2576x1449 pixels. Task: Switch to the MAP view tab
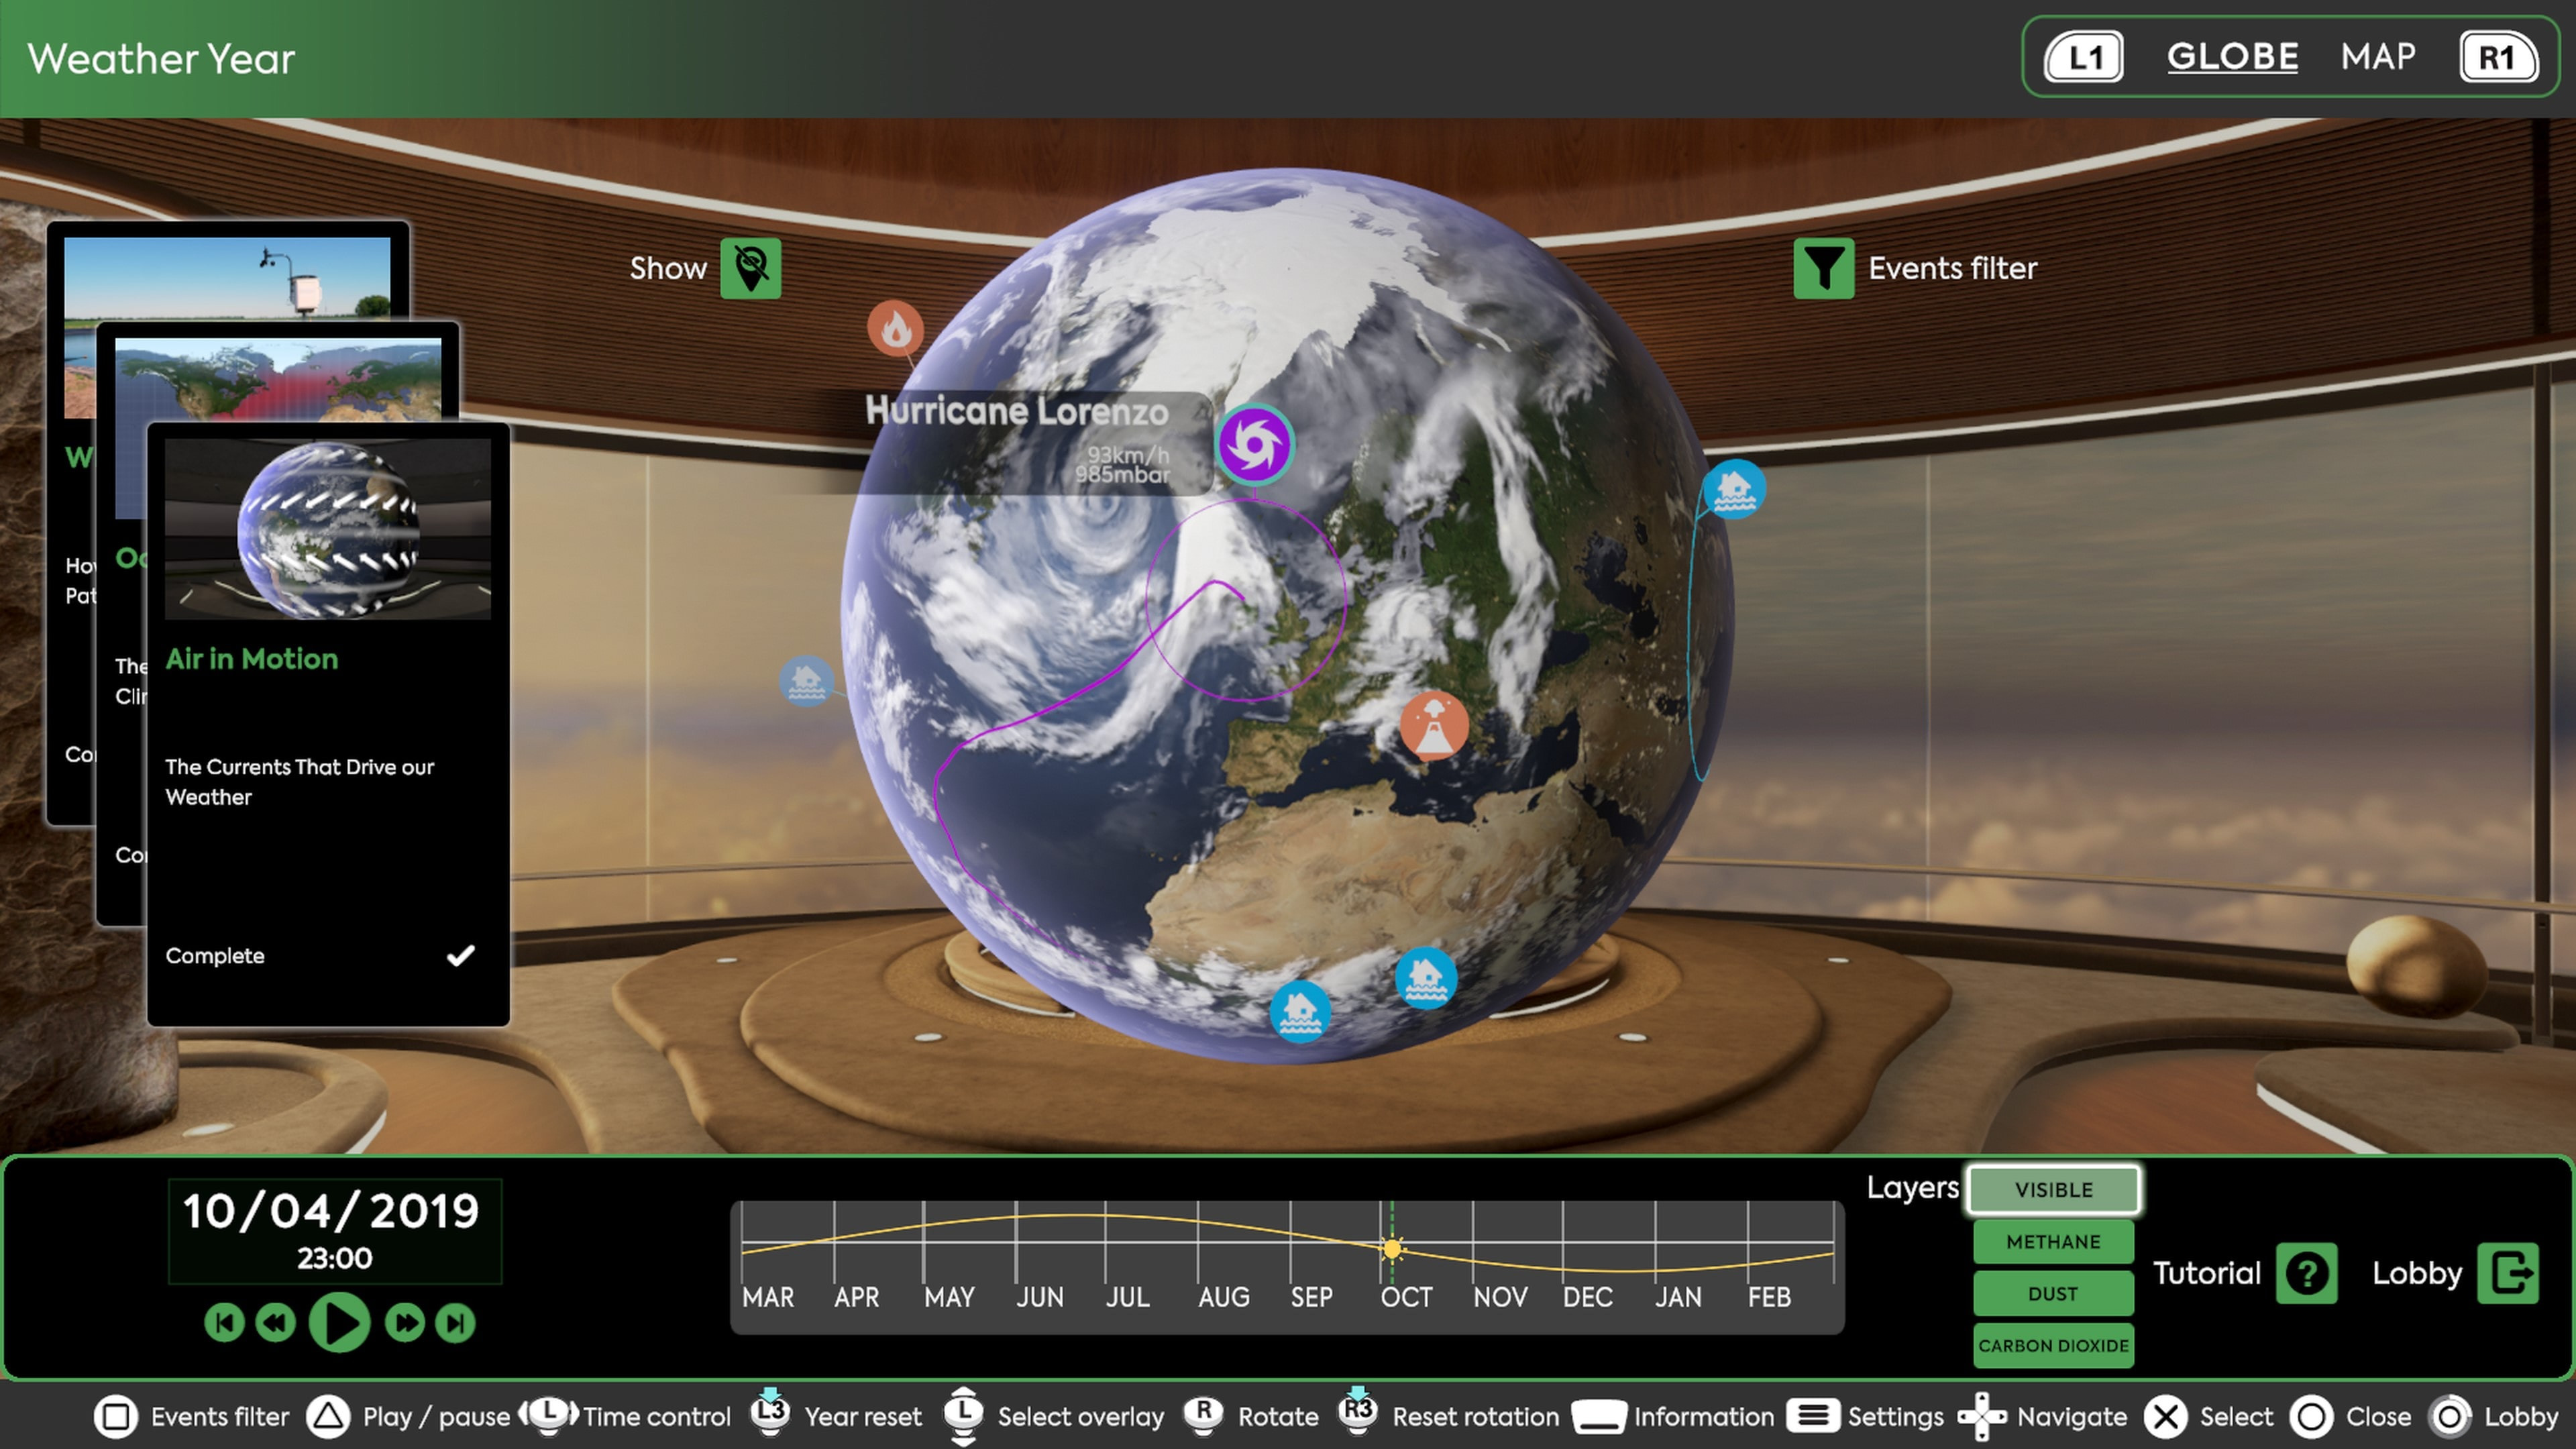pyautogui.click(x=2377, y=57)
